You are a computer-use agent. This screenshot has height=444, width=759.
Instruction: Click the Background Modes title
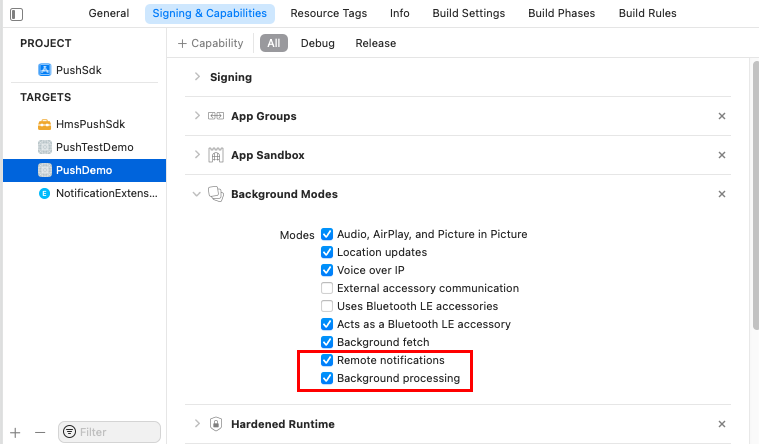point(284,194)
